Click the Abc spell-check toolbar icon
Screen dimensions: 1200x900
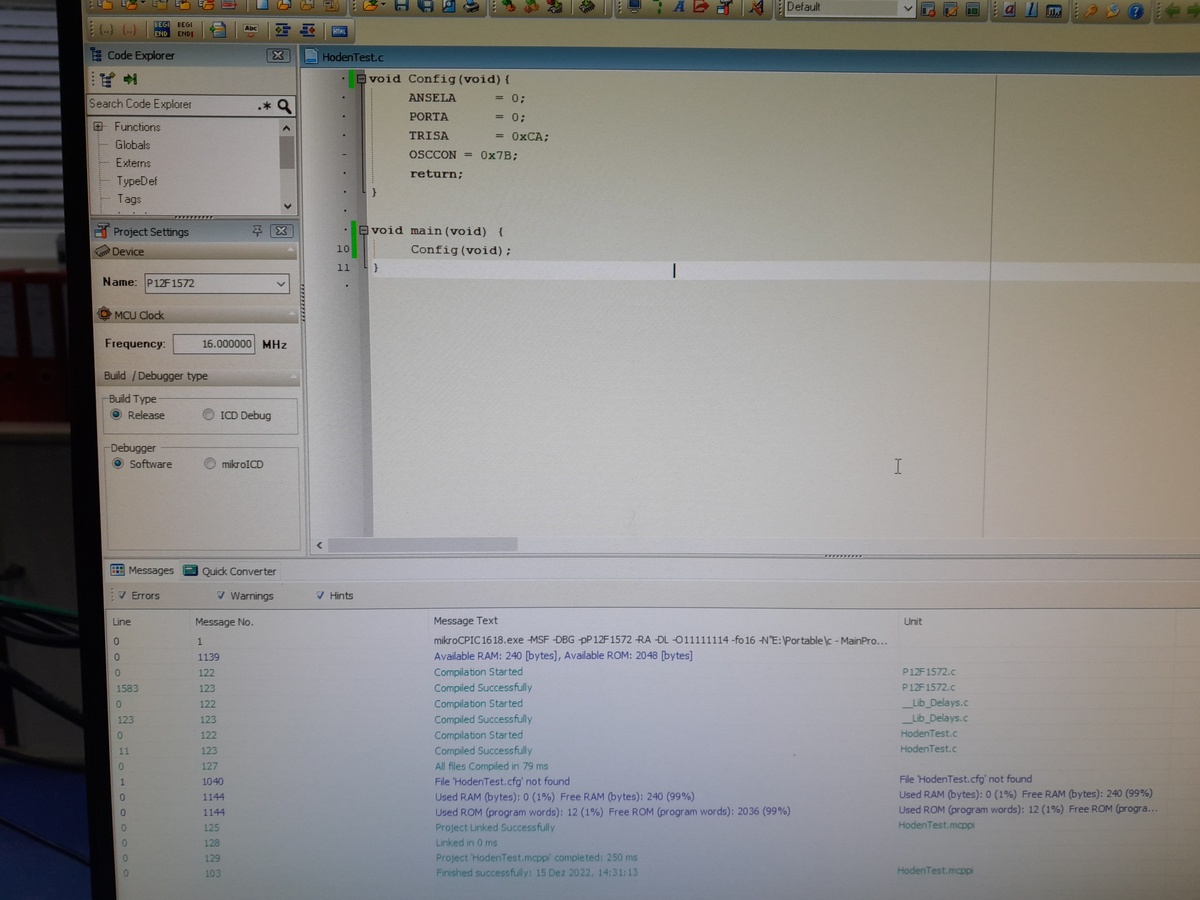(250, 31)
